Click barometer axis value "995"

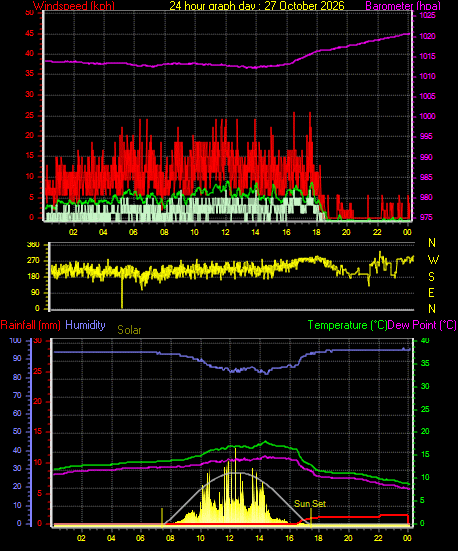(x=426, y=136)
